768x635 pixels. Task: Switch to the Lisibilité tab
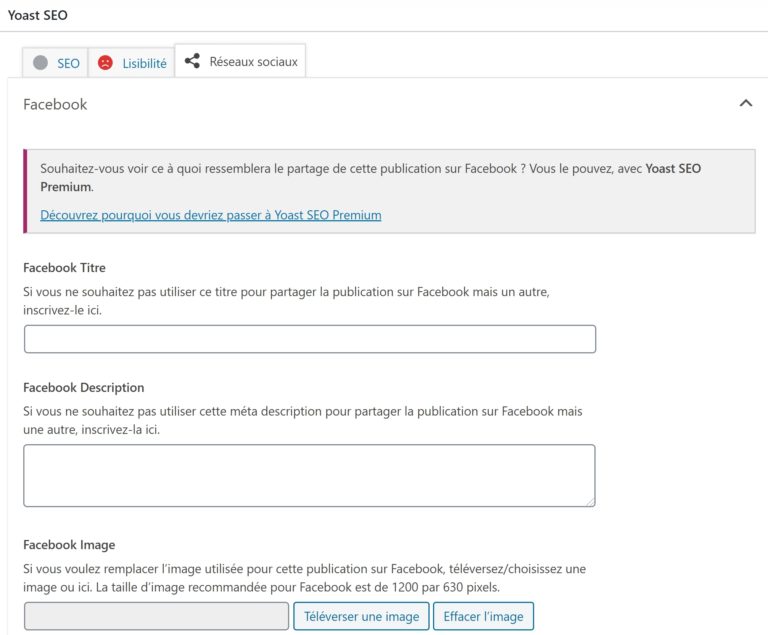coord(131,63)
